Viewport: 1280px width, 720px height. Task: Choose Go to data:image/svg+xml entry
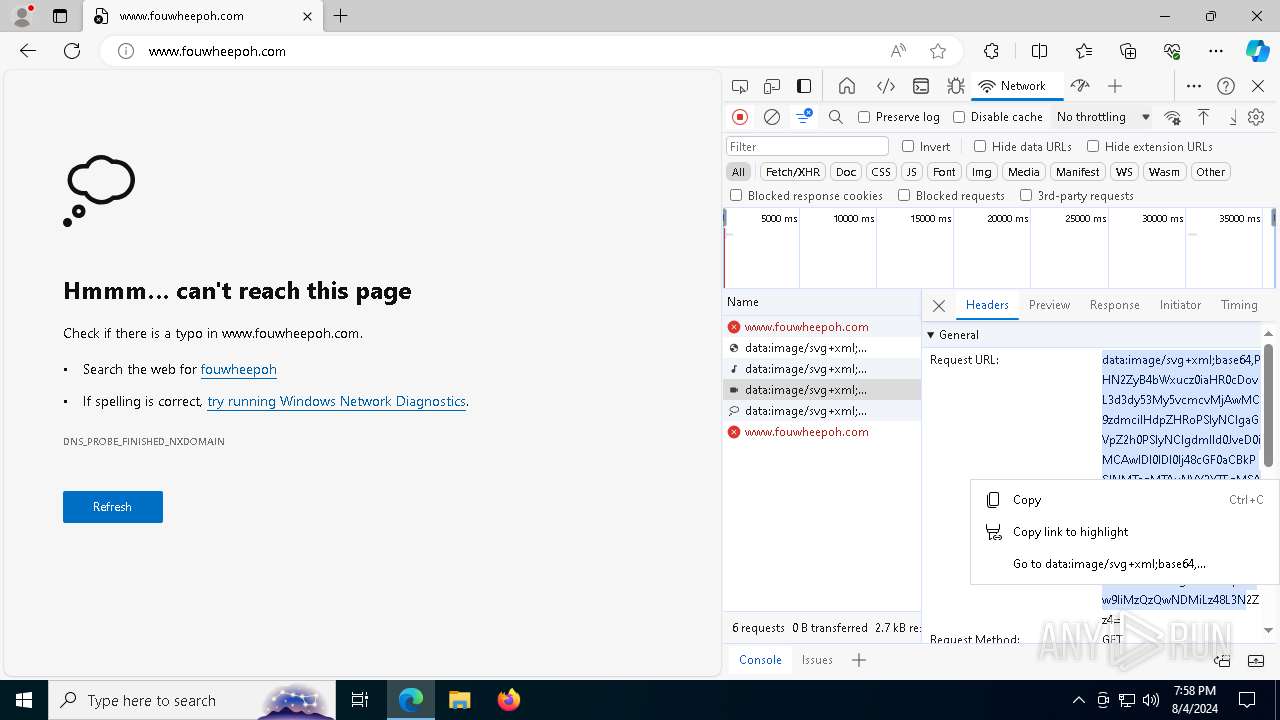(x=1125, y=564)
